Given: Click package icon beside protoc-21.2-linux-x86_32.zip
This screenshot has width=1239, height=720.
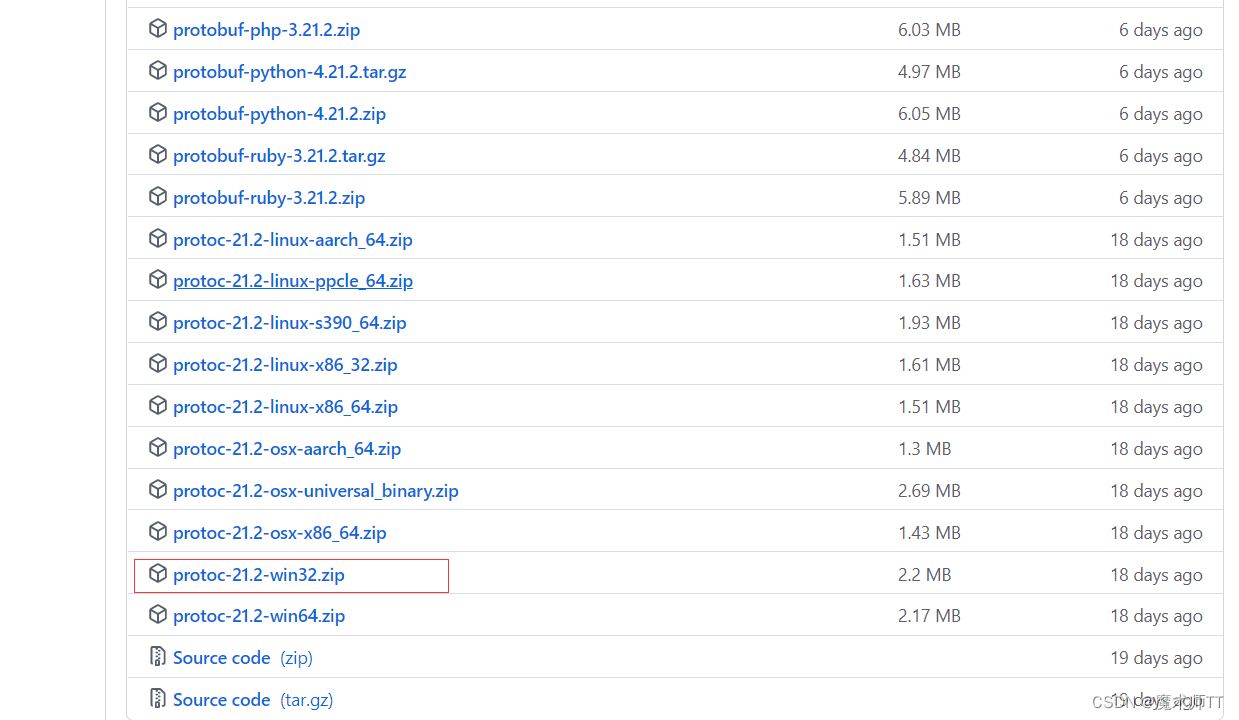Looking at the screenshot, I should point(157,364).
